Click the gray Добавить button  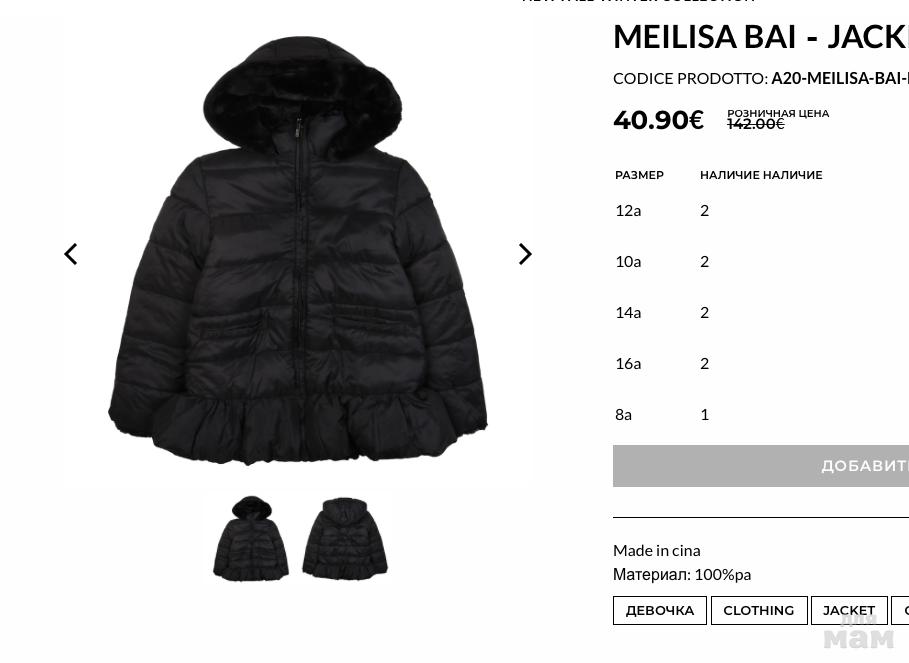[x=761, y=466]
